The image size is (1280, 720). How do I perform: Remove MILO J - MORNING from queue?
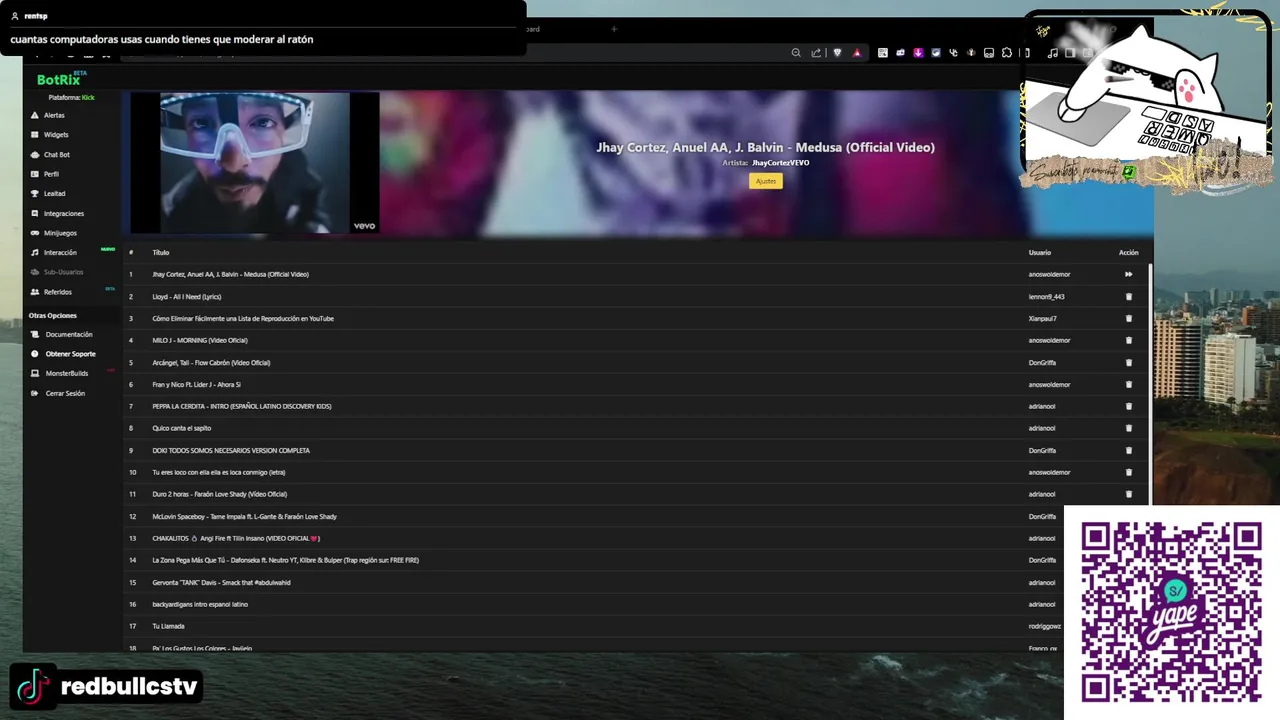click(1129, 340)
